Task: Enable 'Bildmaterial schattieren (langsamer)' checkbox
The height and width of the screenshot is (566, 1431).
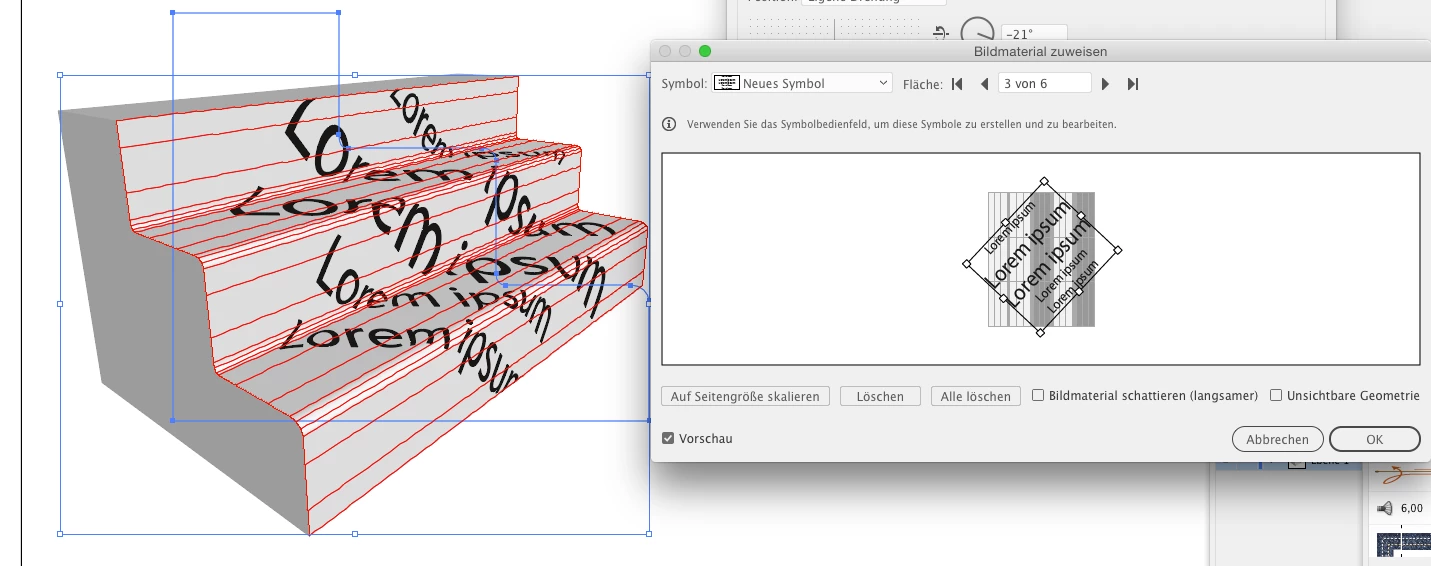Action: pos(1038,396)
